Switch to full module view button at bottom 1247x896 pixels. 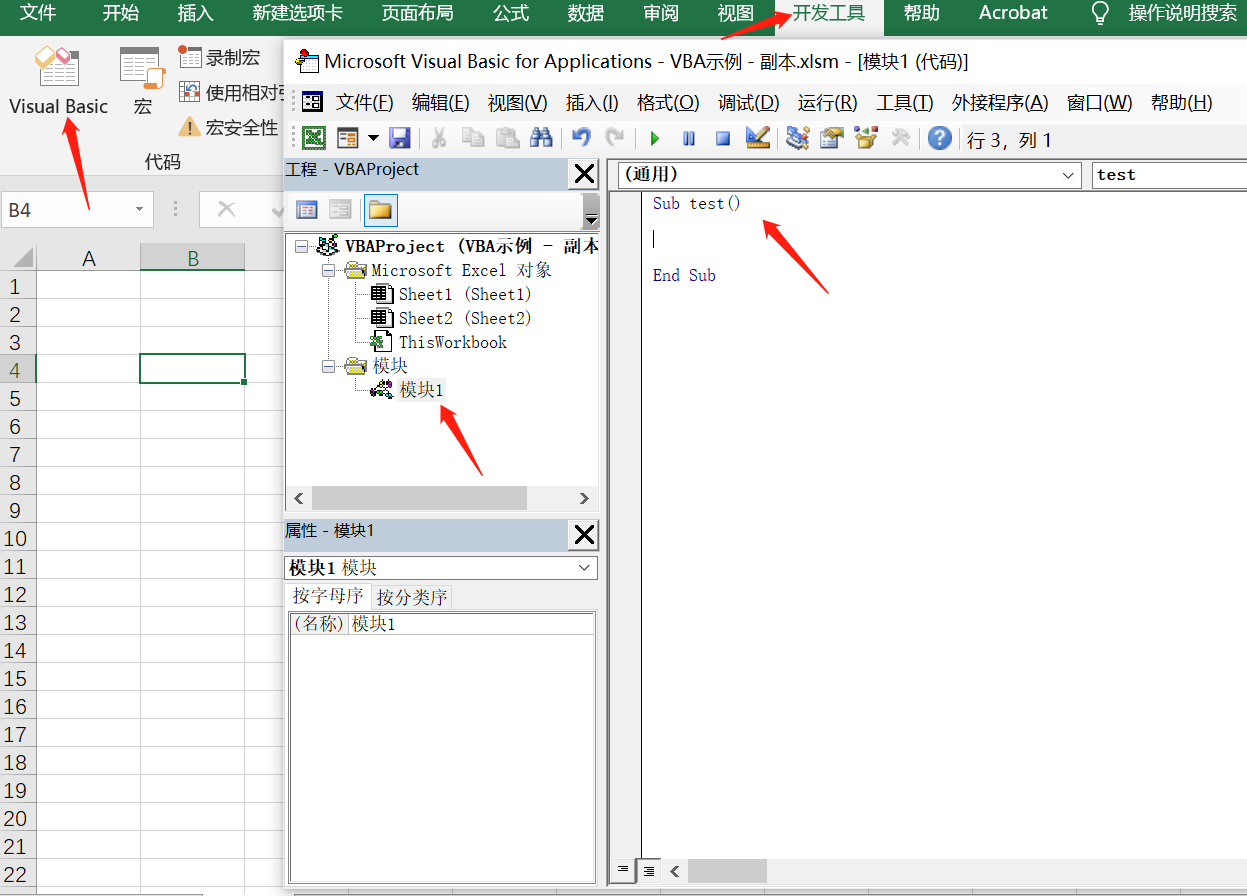point(649,870)
